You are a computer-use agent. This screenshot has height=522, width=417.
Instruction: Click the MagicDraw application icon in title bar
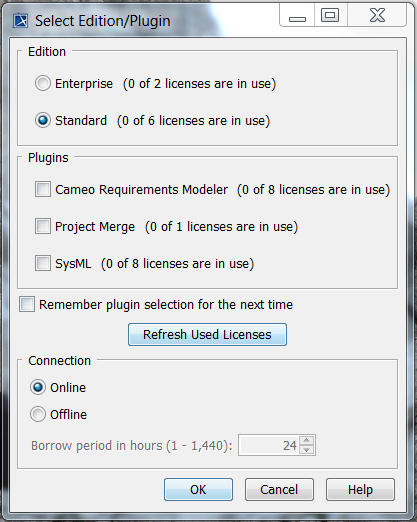[x=21, y=21]
